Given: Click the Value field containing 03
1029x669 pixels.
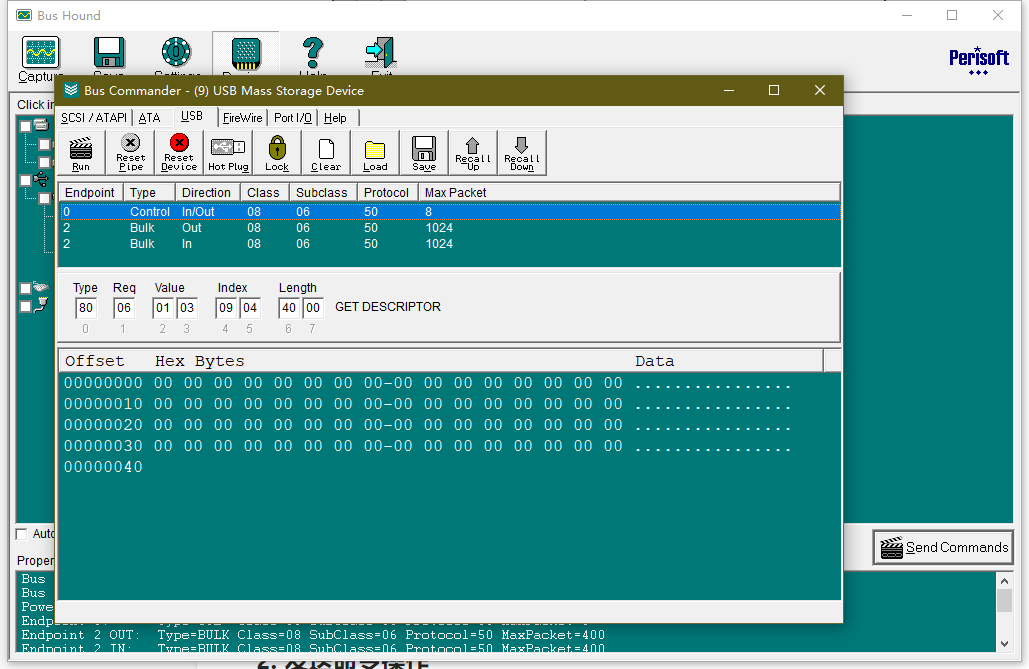Looking at the screenshot, I should tap(187, 307).
